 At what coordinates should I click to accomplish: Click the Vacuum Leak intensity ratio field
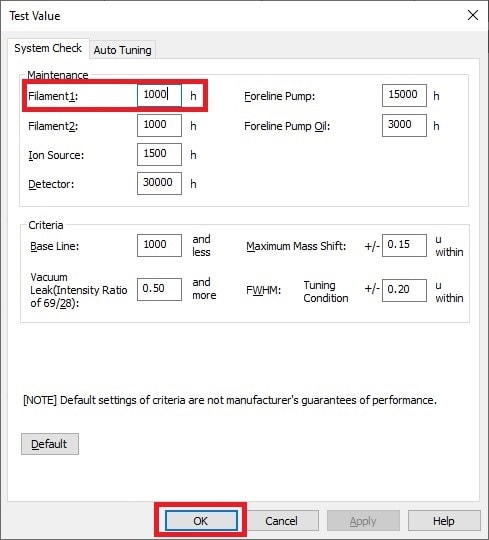tap(159, 289)
